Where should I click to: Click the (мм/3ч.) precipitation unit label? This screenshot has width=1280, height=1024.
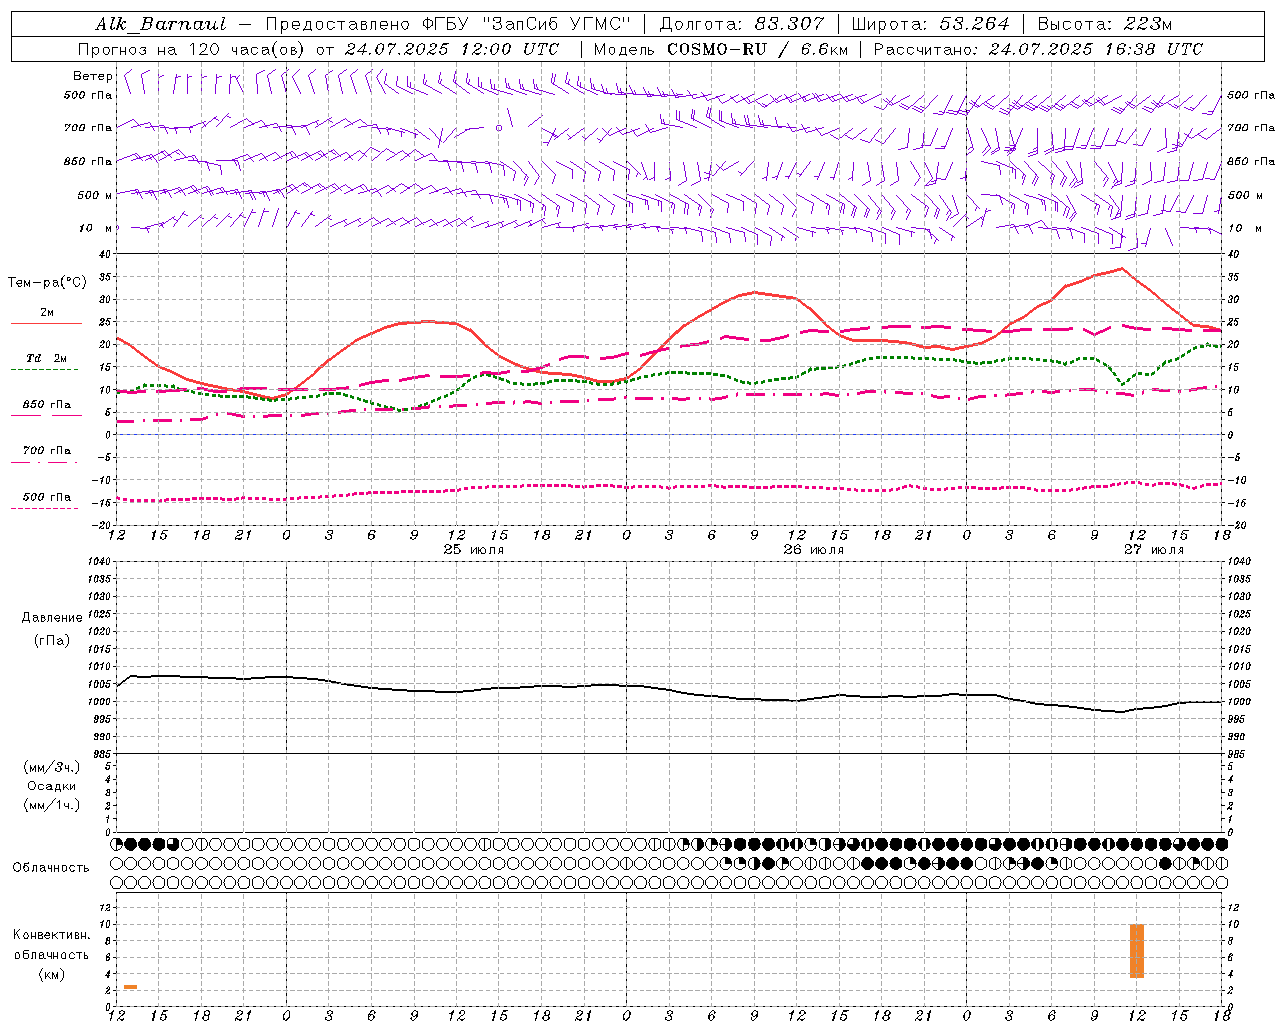[51, 767]
